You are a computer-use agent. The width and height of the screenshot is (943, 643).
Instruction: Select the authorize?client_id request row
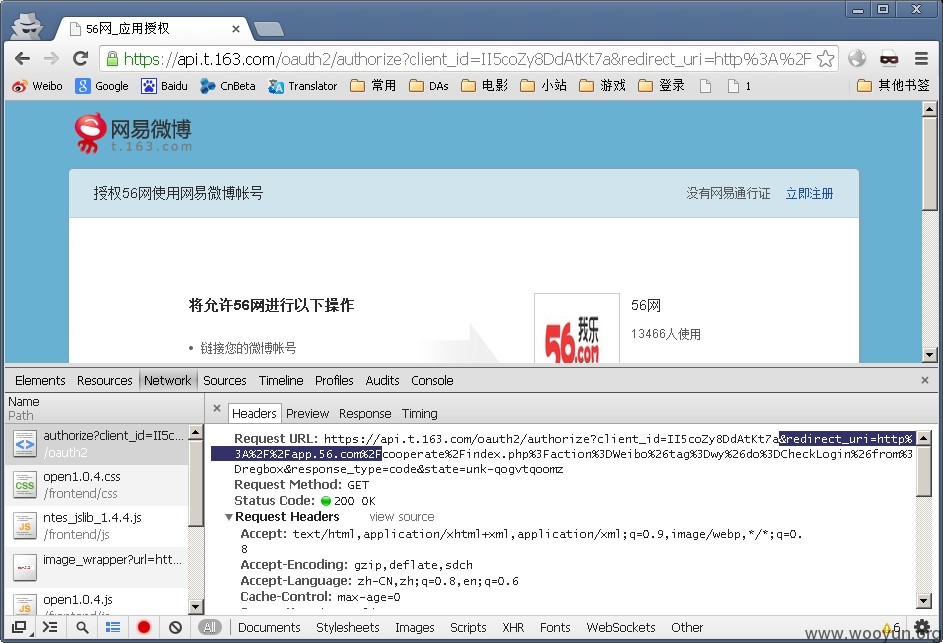click(x=97, y=444)
